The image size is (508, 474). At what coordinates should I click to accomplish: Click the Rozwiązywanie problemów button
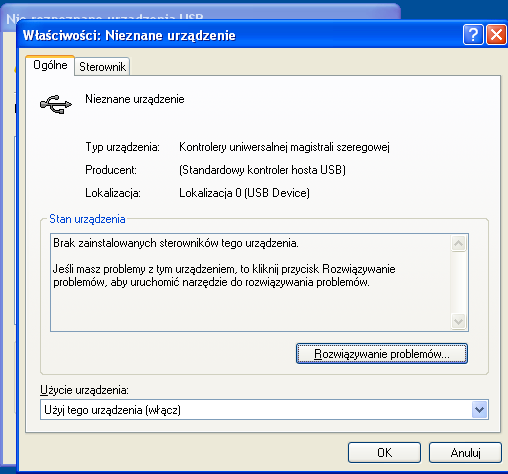pyautogui.click(x=382, y=354)
